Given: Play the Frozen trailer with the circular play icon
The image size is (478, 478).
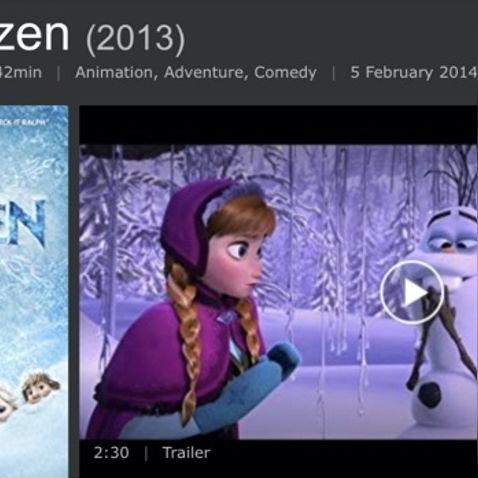Looking at the screenshot, I should tap(412, 292).
